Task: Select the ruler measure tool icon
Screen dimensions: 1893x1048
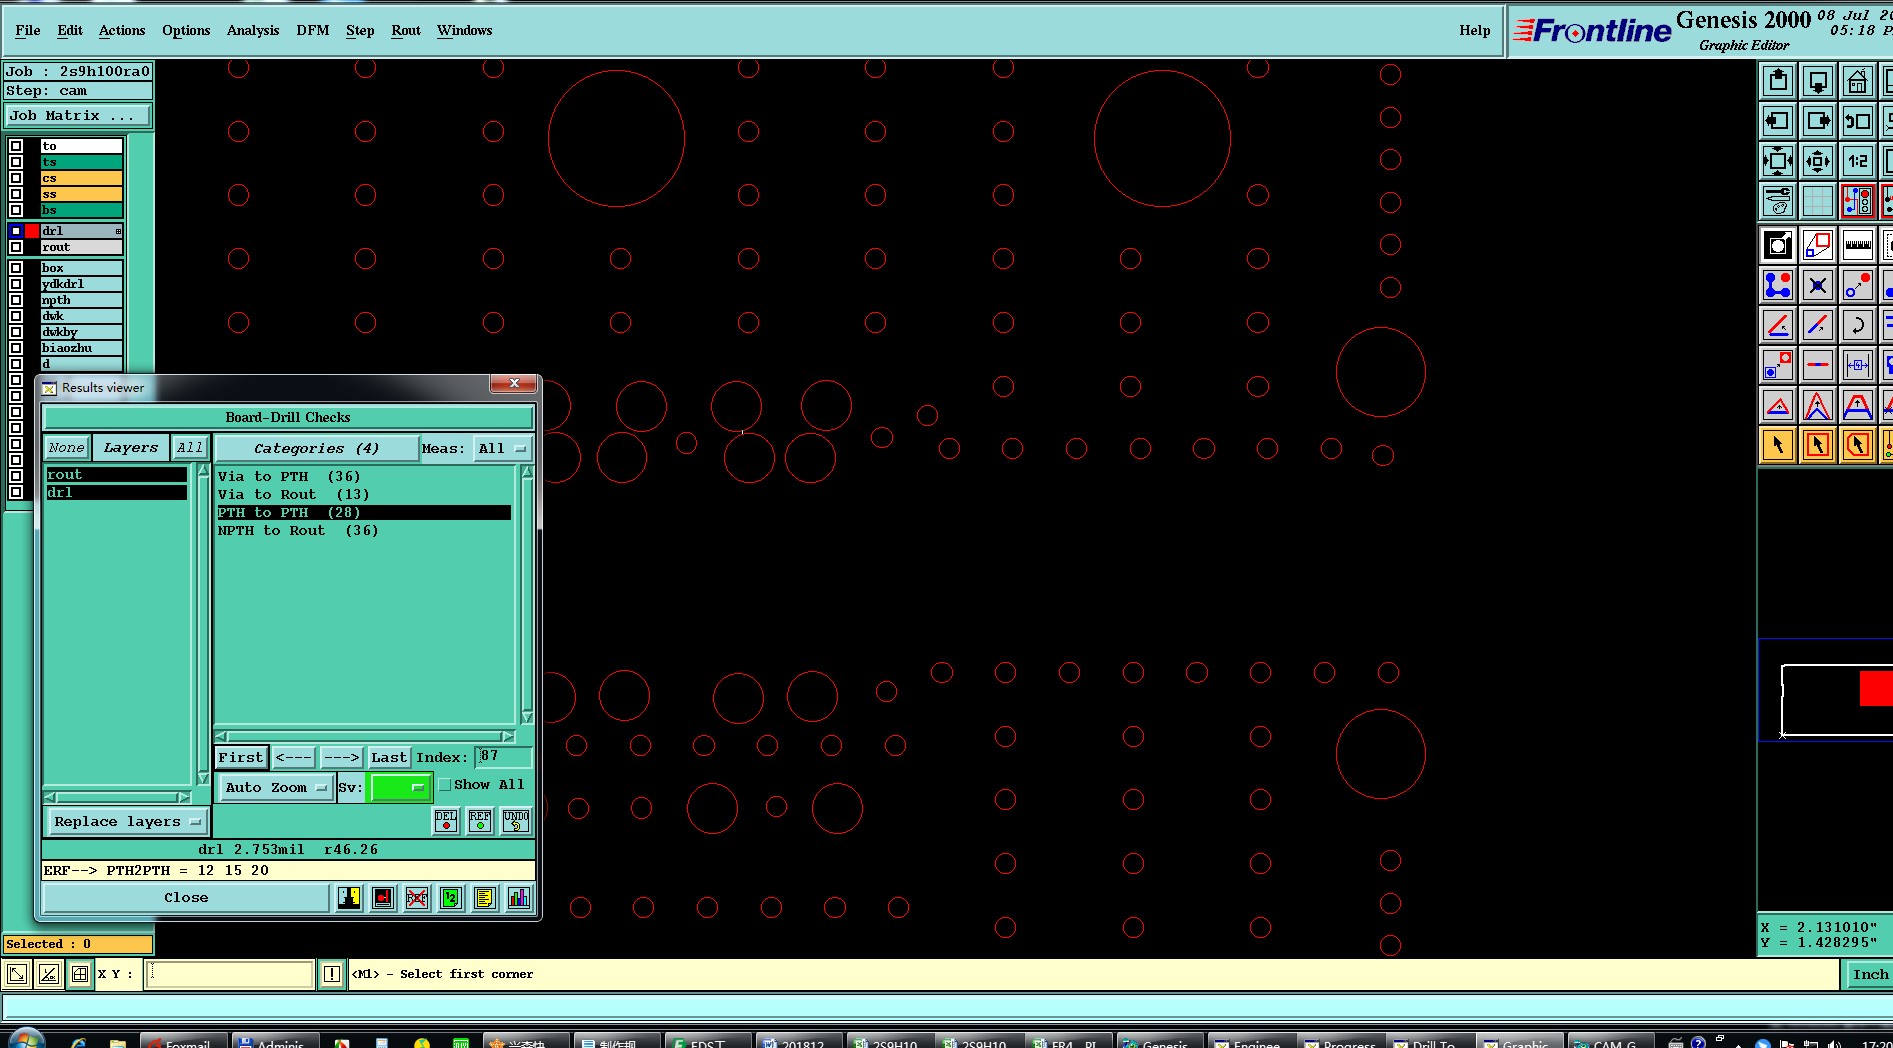Action: click(1857, 244)
